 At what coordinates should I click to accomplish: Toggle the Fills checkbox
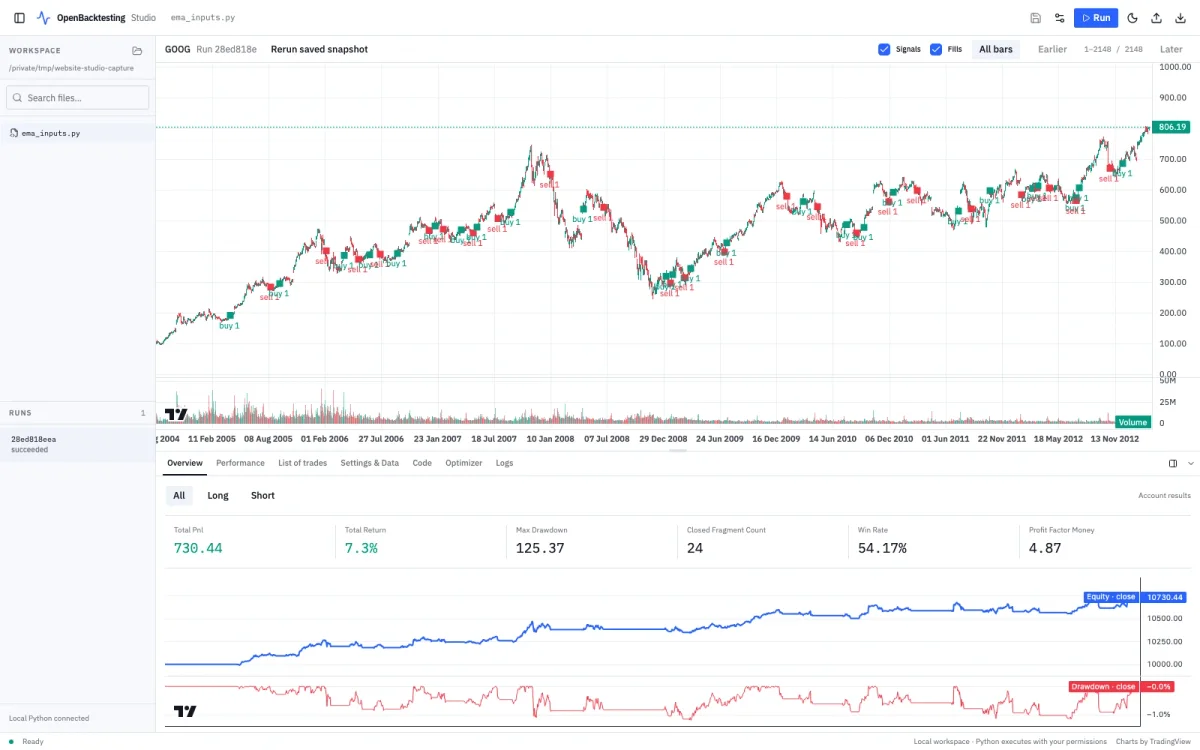click(x=936, y=49)
